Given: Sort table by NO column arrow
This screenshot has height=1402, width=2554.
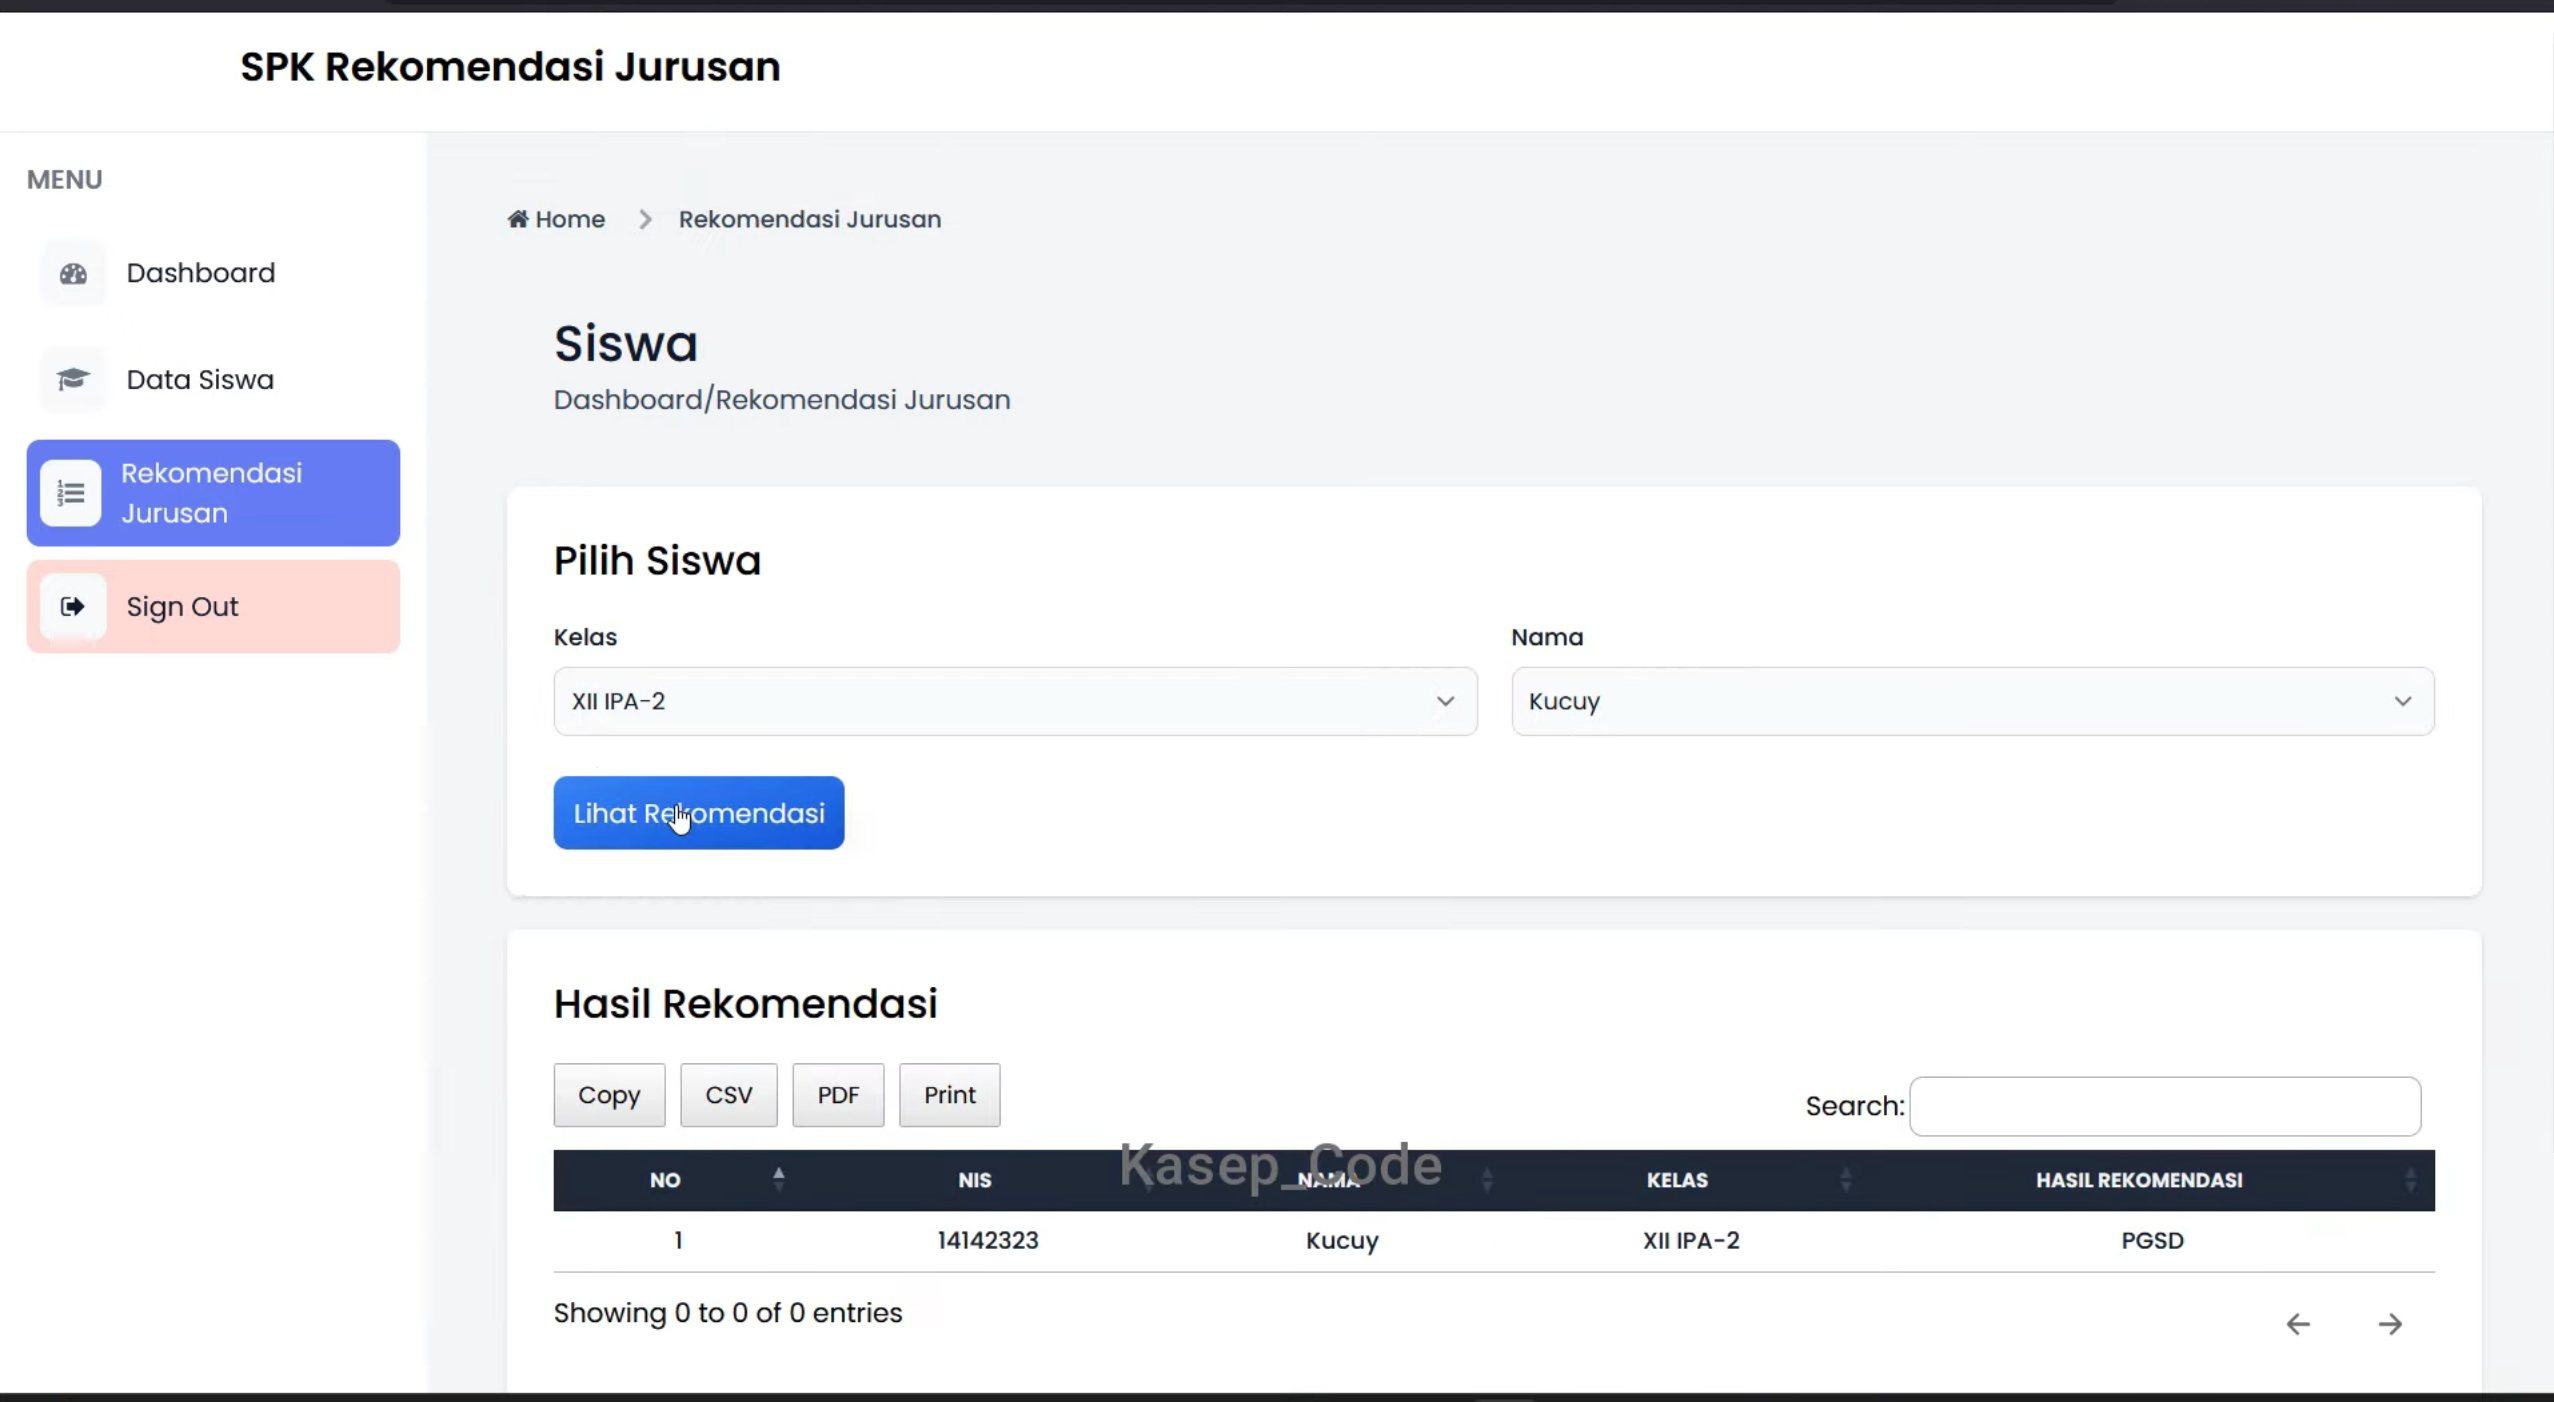Looking at the screenshot, I should (778, 1179).
